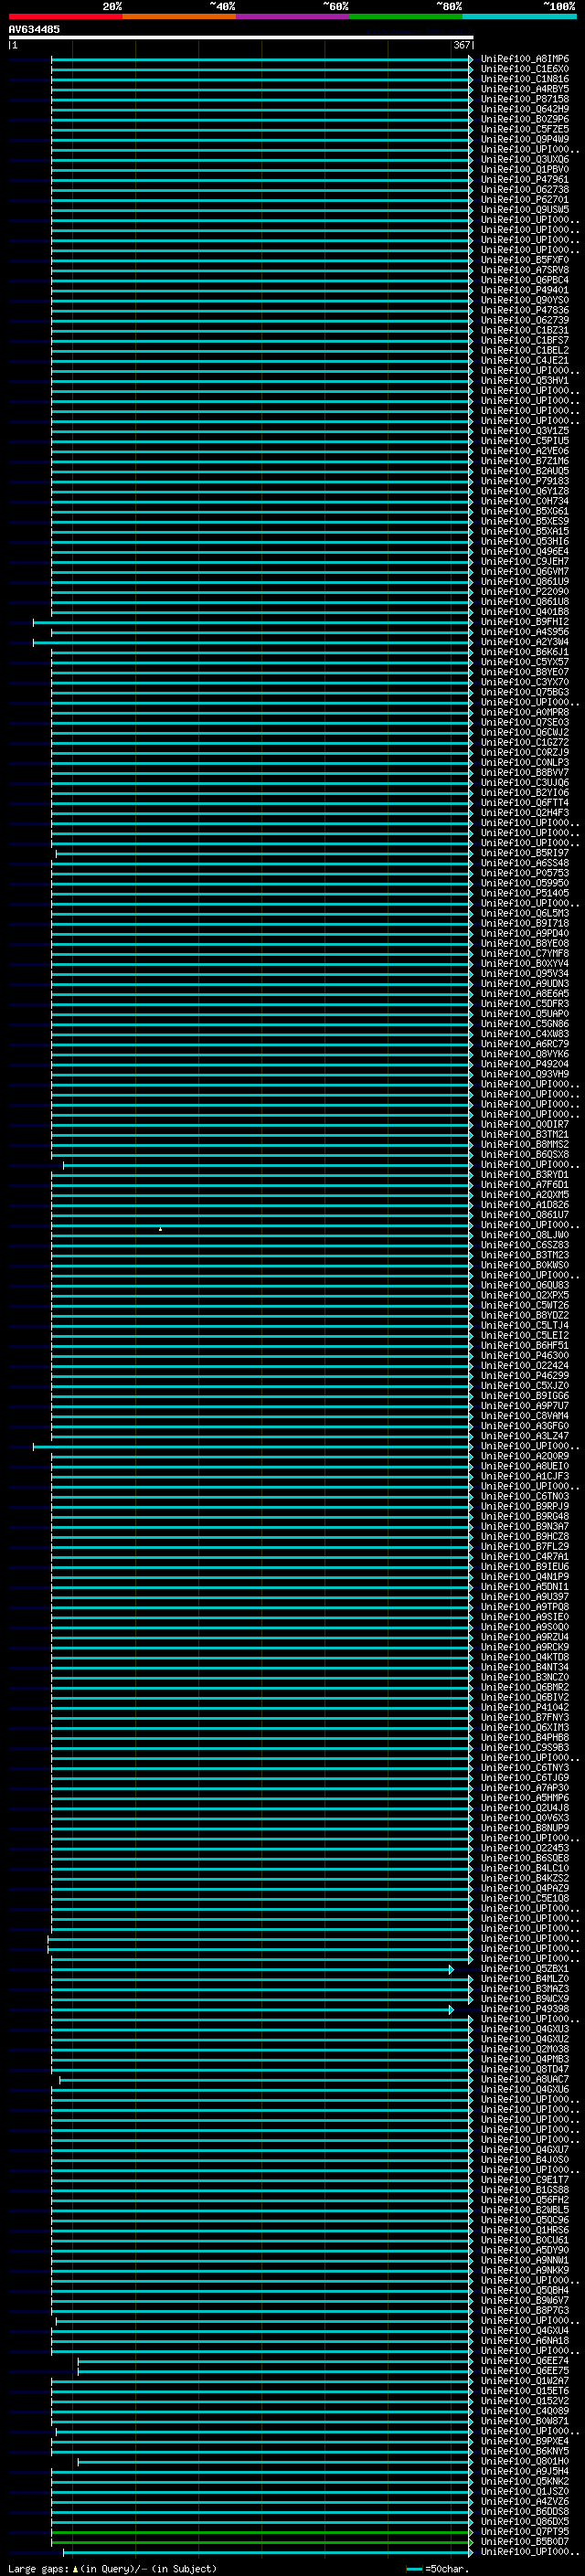Click the green ~80% identity legend segment
This screenshot has height=2576, width=585.
(x=406, y=16)
